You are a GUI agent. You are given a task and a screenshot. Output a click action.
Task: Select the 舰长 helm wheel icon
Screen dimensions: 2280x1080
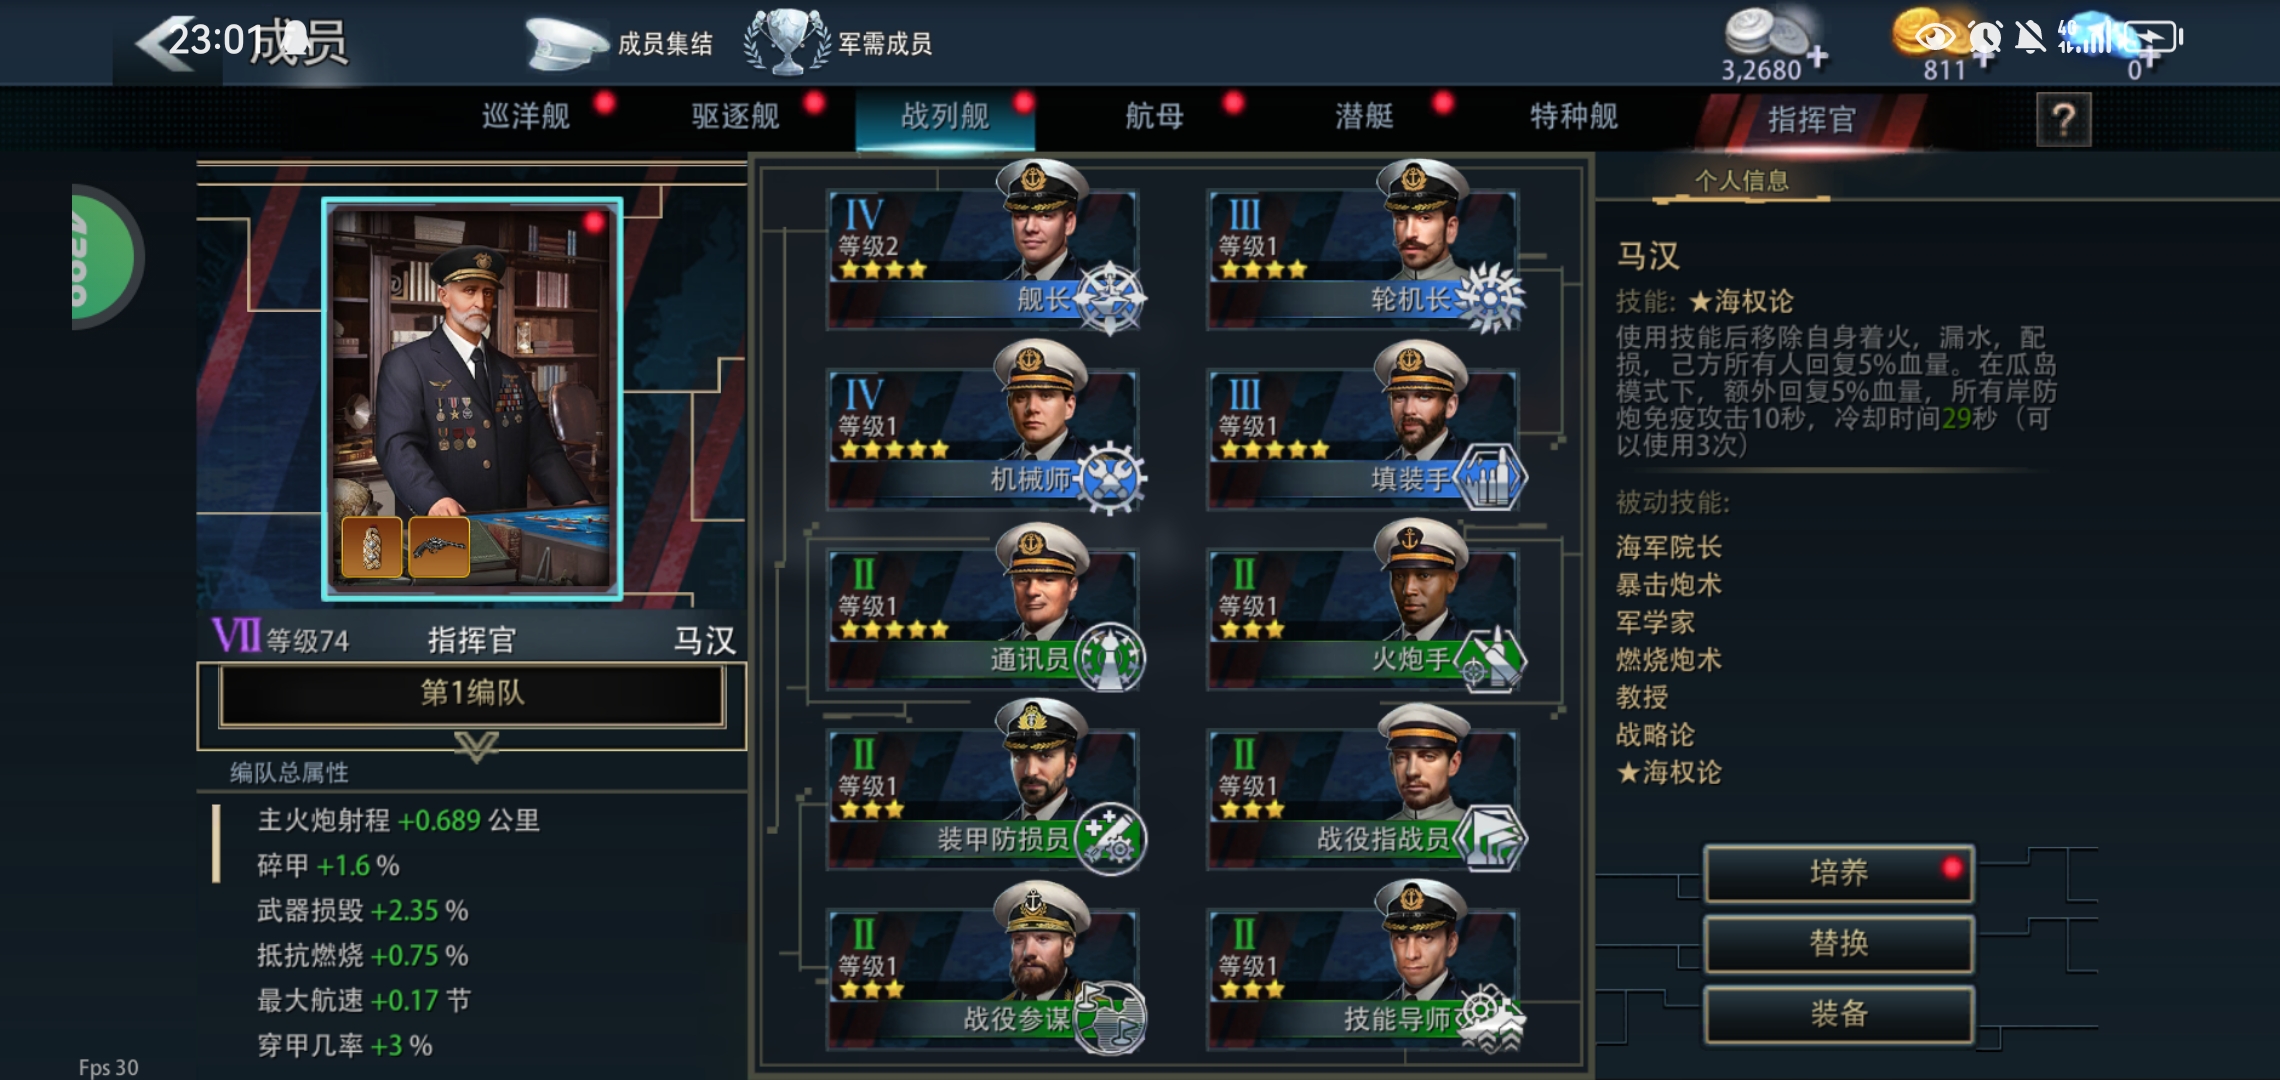coord(1110,298)
